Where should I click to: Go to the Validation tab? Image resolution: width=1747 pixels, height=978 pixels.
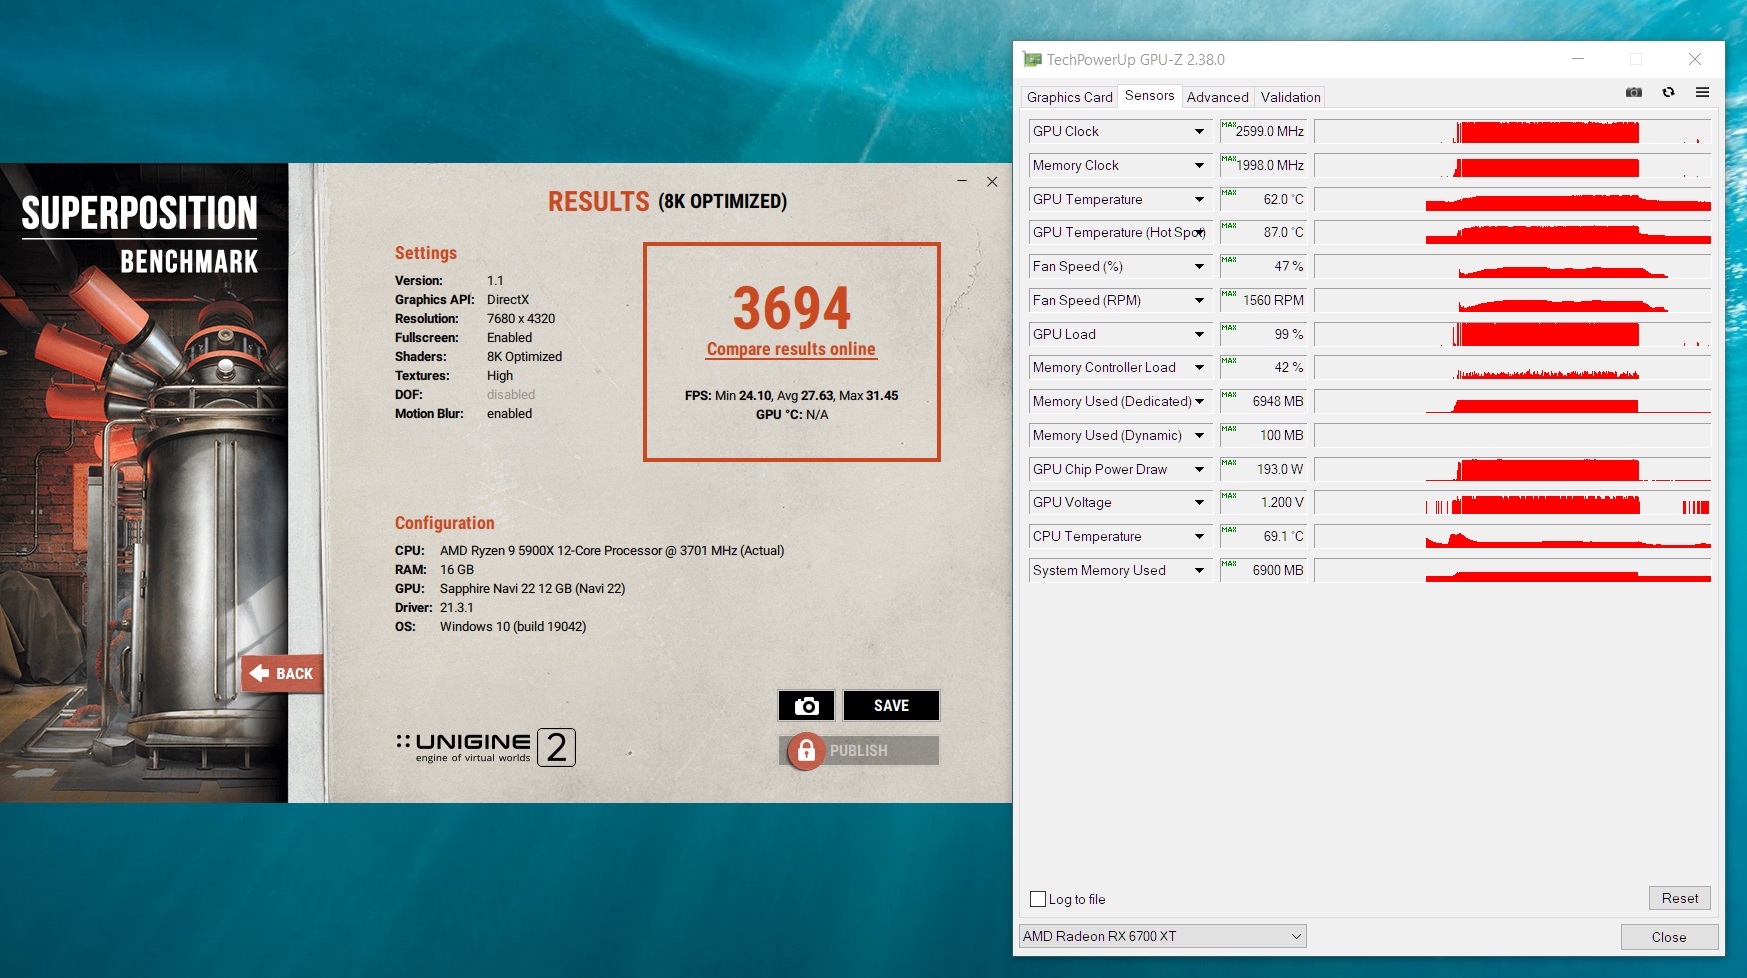(x=1290, y=97)
